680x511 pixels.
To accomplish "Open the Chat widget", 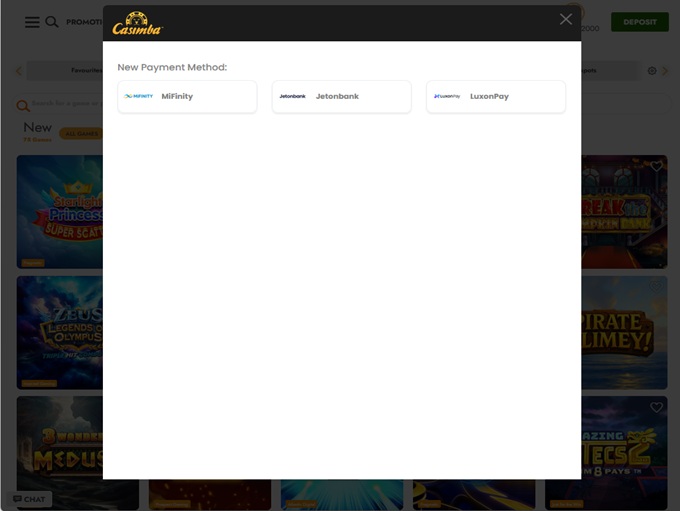I will (30, 499).
